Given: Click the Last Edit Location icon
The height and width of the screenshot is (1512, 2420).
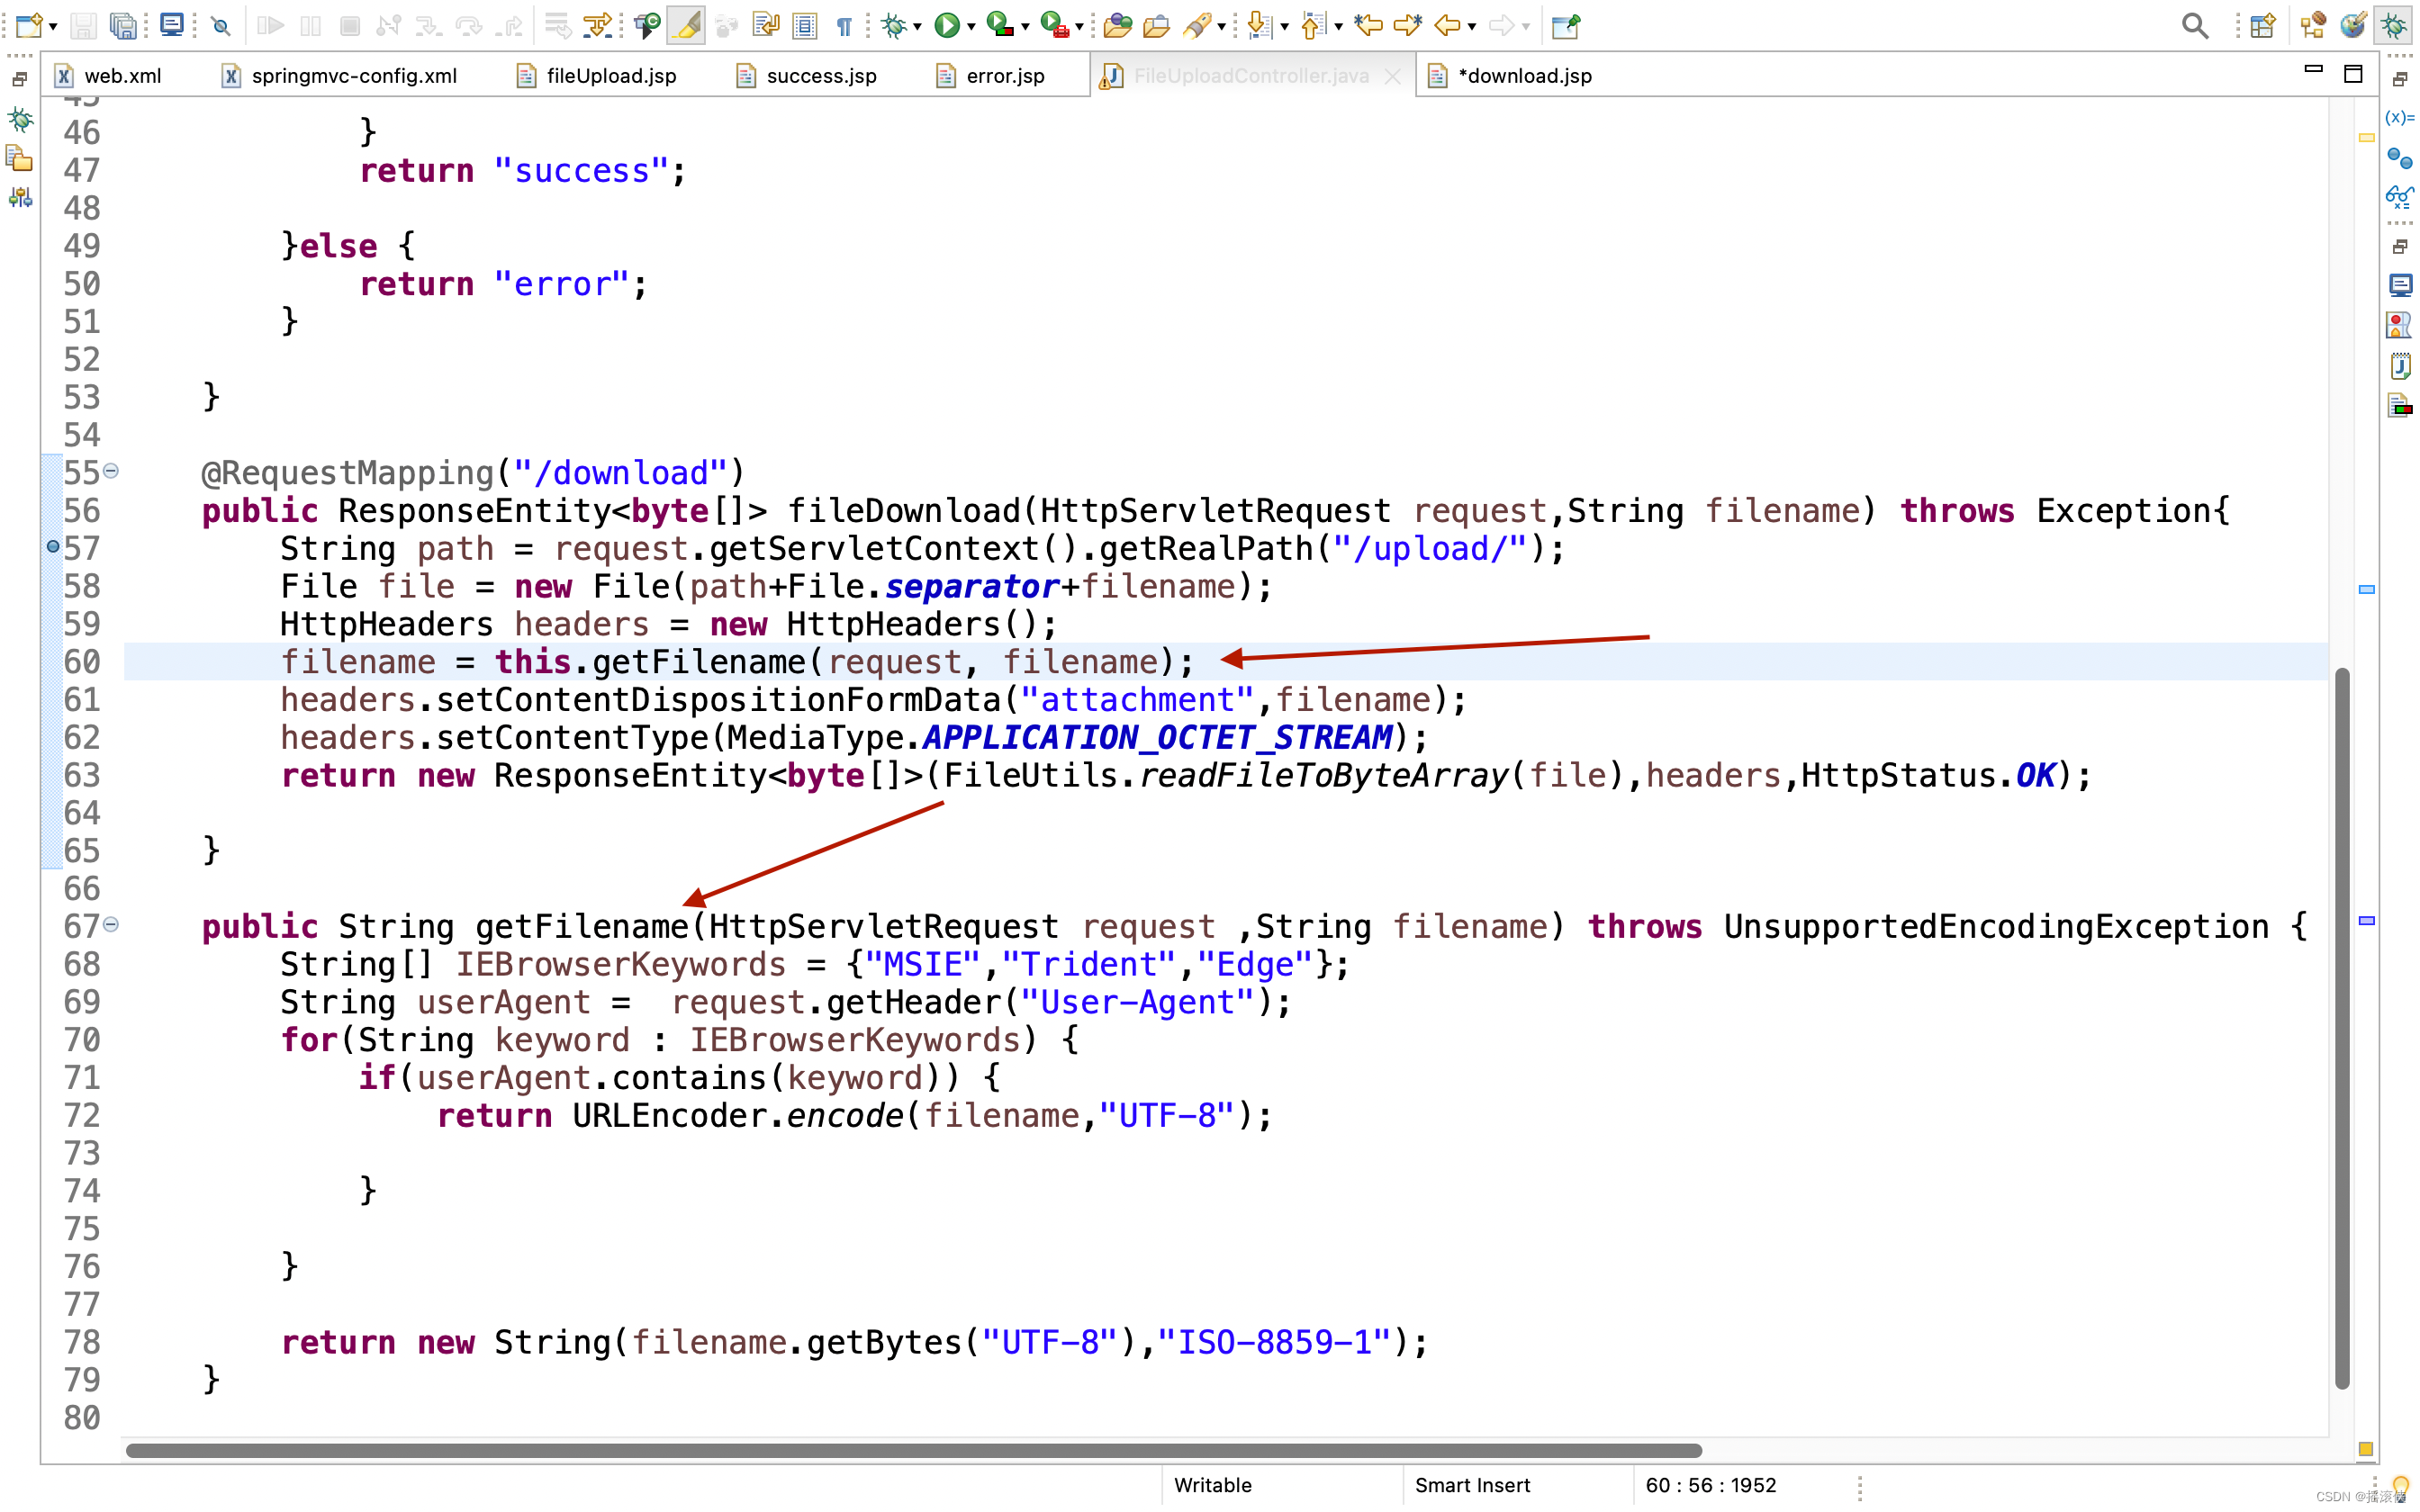Looking at the screenshot, I should (x=1368, y=25).
